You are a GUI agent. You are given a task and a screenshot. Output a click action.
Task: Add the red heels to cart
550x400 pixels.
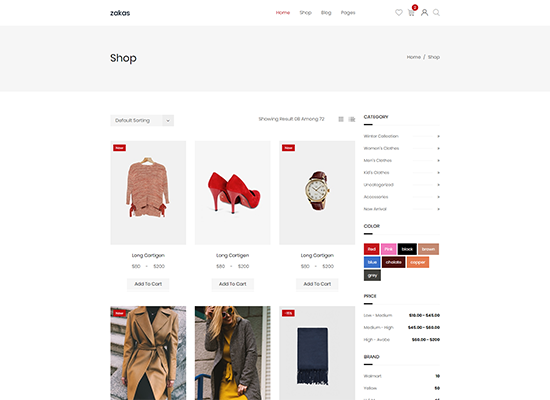233,284
